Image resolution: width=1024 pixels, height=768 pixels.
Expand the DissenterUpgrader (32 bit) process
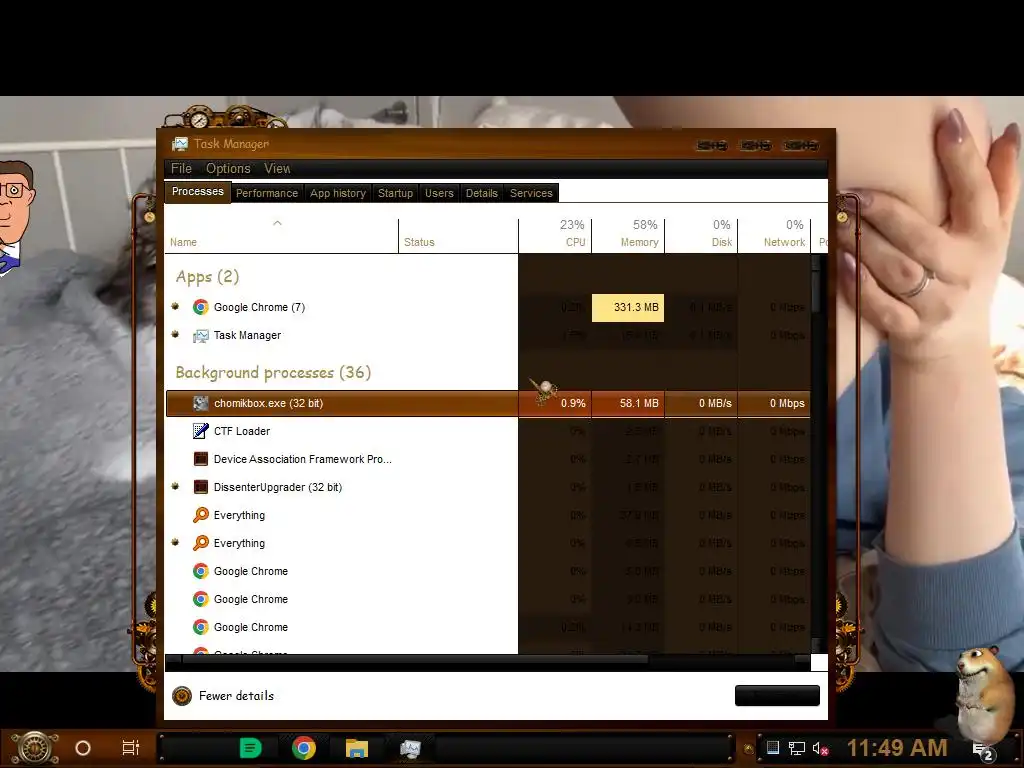175,487
